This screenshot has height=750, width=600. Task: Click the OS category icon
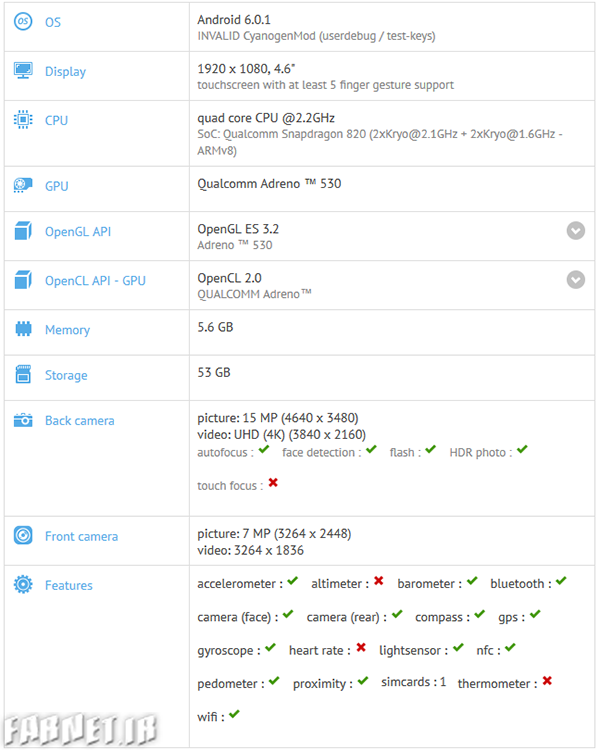click(x=23, y=22)
